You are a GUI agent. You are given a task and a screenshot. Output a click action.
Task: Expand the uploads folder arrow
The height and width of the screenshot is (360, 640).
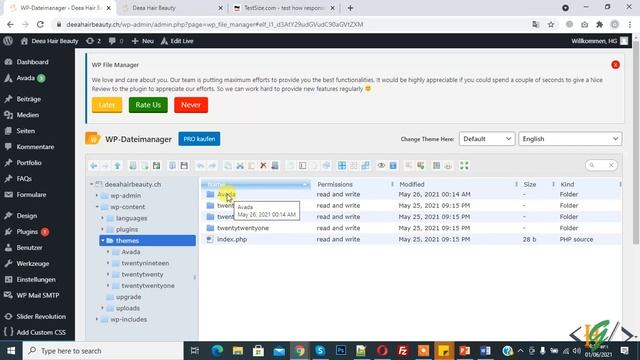pos(103,308)
